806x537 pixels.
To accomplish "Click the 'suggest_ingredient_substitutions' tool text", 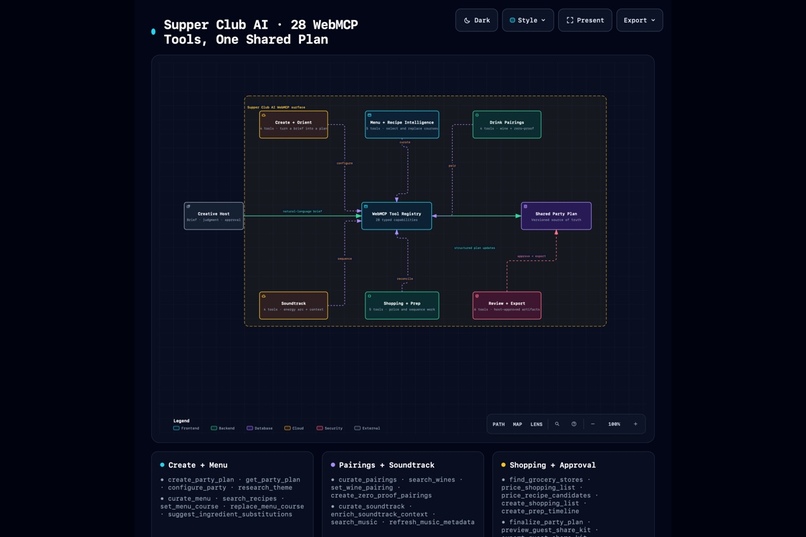I will (x=230, y=514).
